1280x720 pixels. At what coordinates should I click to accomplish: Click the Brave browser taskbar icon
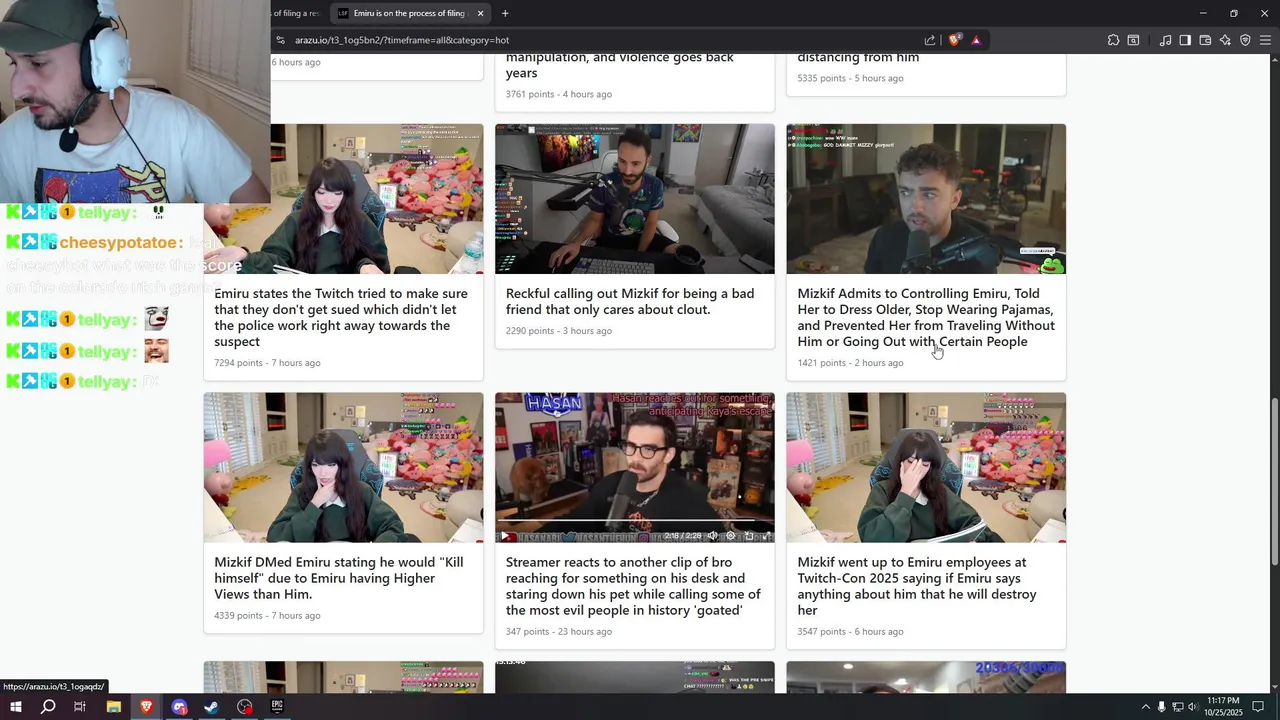coord(146,707)
